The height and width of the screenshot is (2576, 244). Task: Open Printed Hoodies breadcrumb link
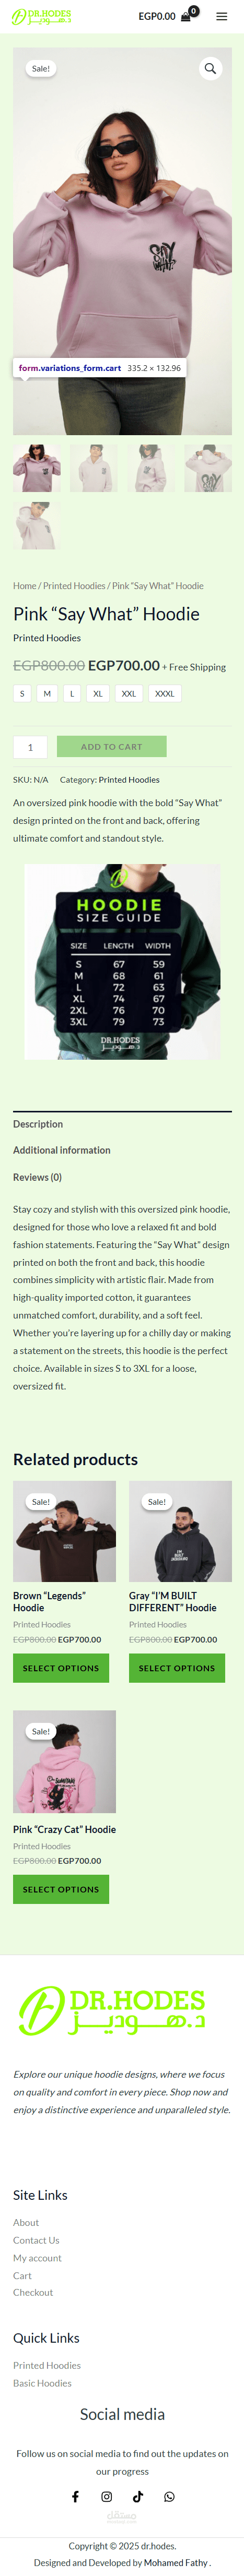click(74, 586)
